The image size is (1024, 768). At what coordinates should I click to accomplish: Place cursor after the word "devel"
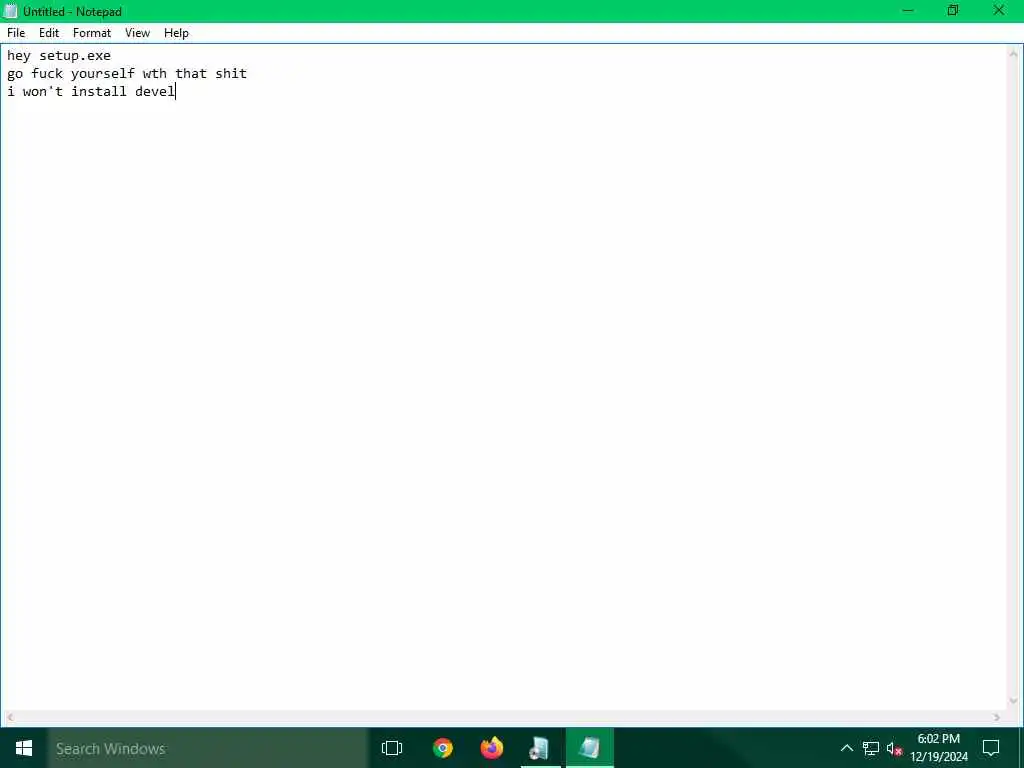tap(176, 91)
